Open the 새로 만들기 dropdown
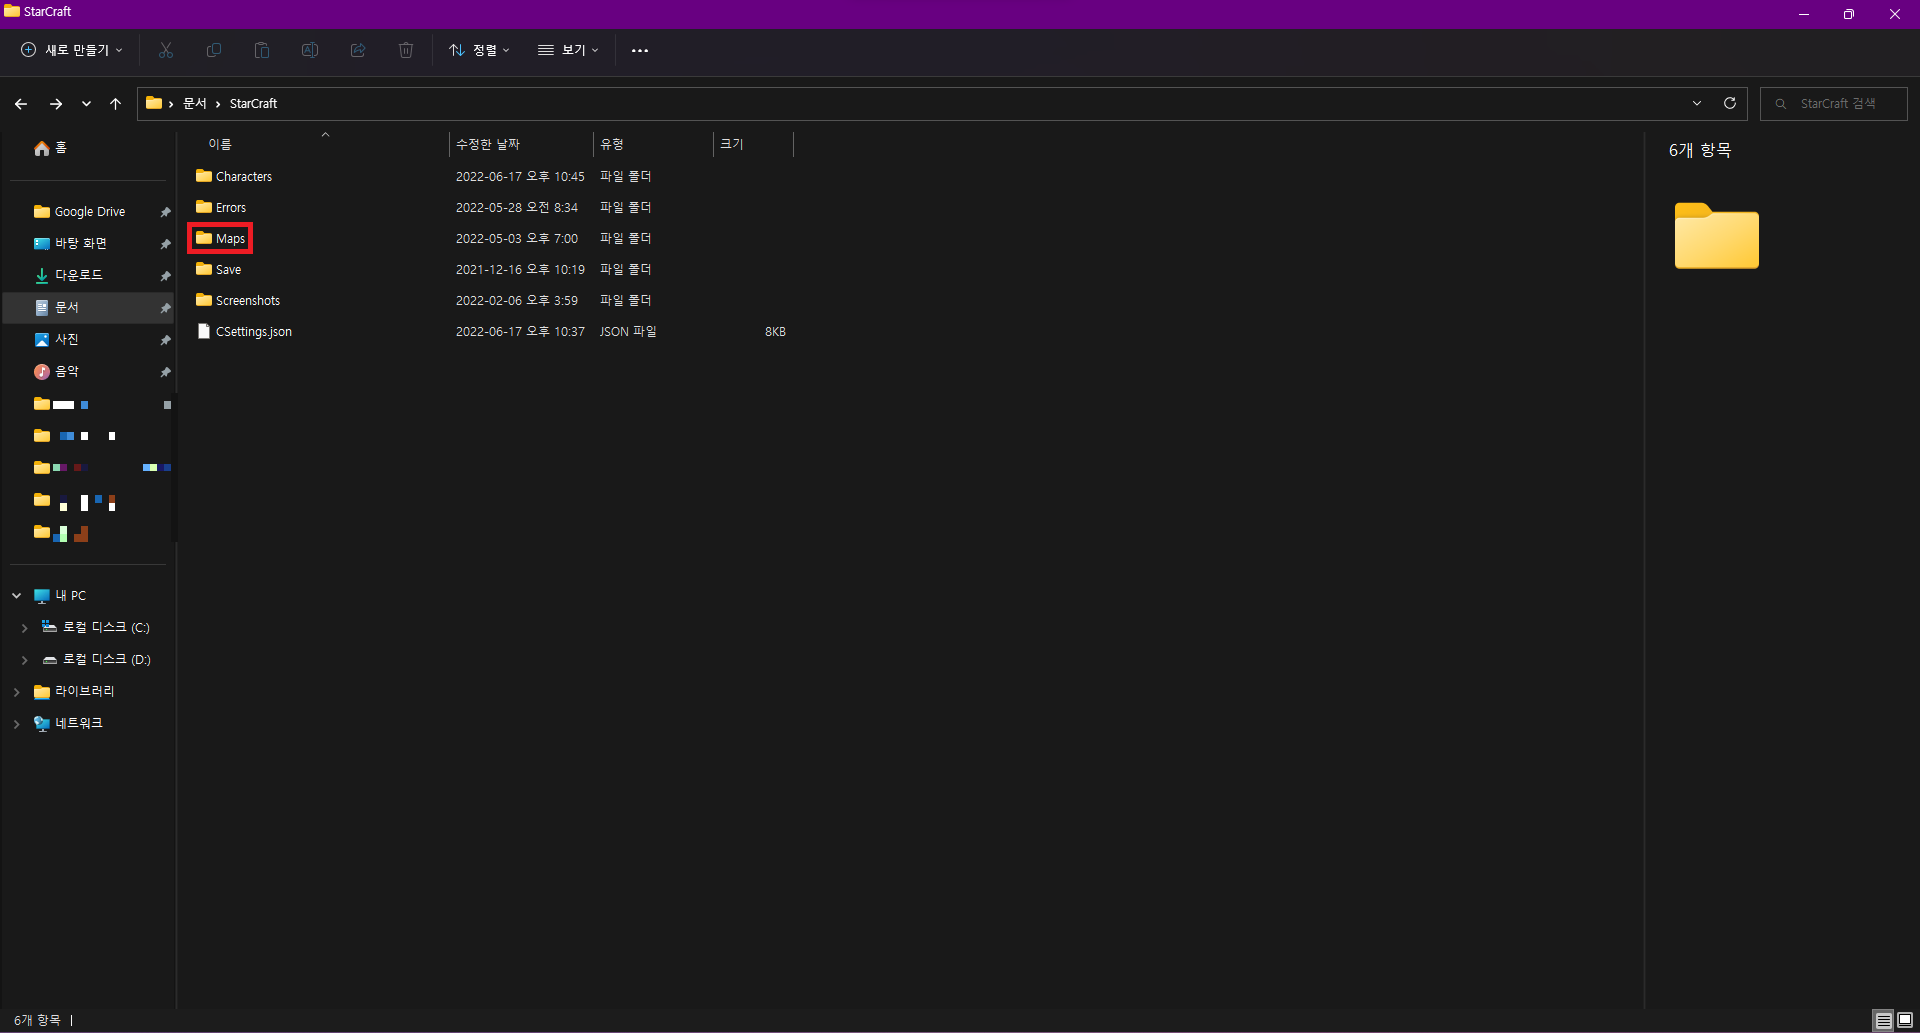This screenshot has height=1033, width=1920. point(72,50)
